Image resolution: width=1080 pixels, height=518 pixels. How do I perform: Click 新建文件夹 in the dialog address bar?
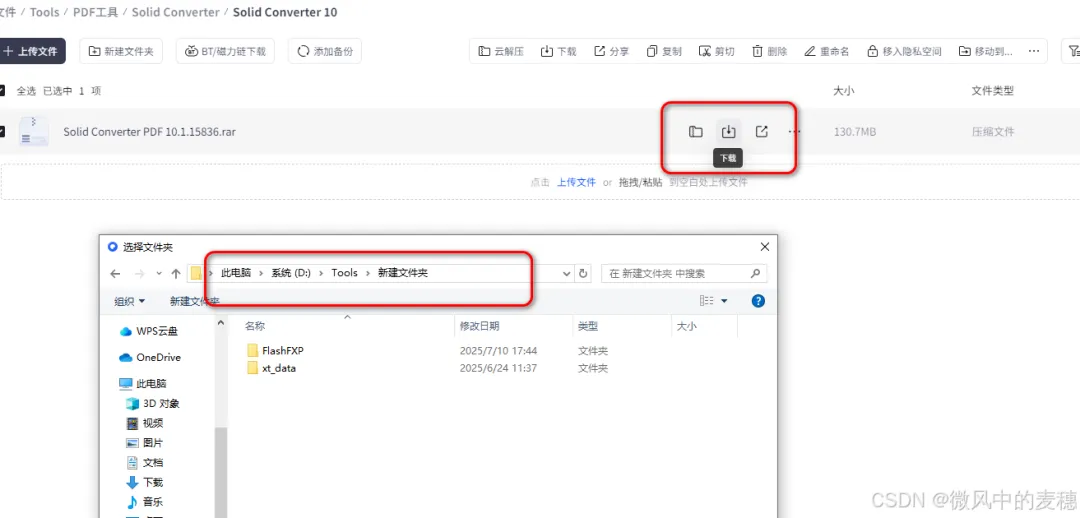pyautogui.click(x=403, y=273)
